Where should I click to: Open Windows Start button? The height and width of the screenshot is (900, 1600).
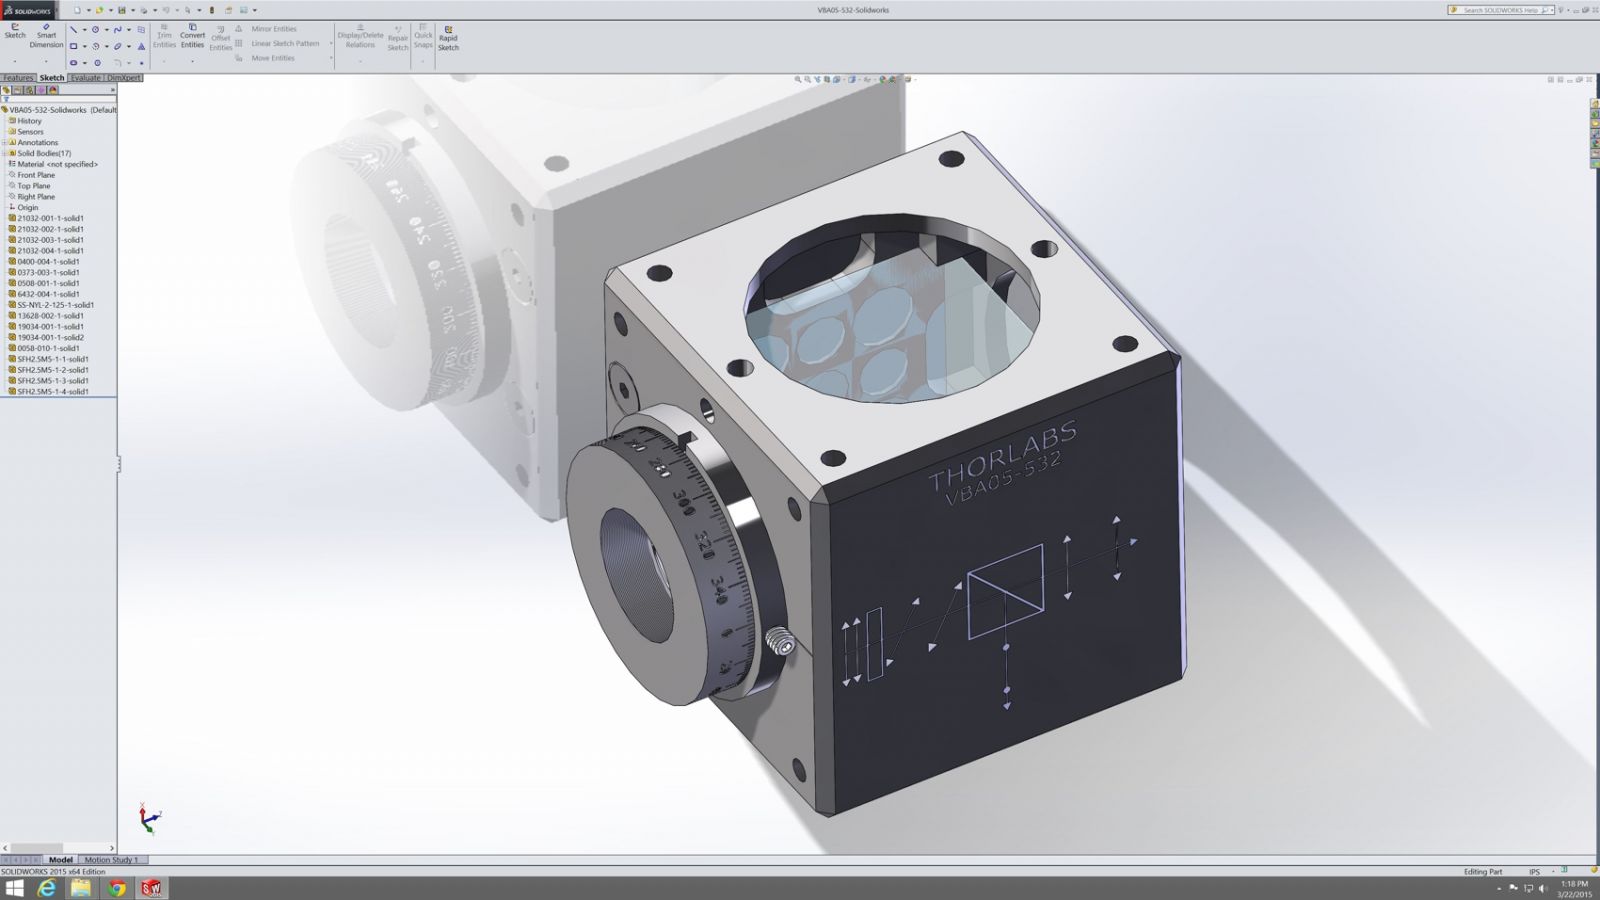(x=14, y=888)
